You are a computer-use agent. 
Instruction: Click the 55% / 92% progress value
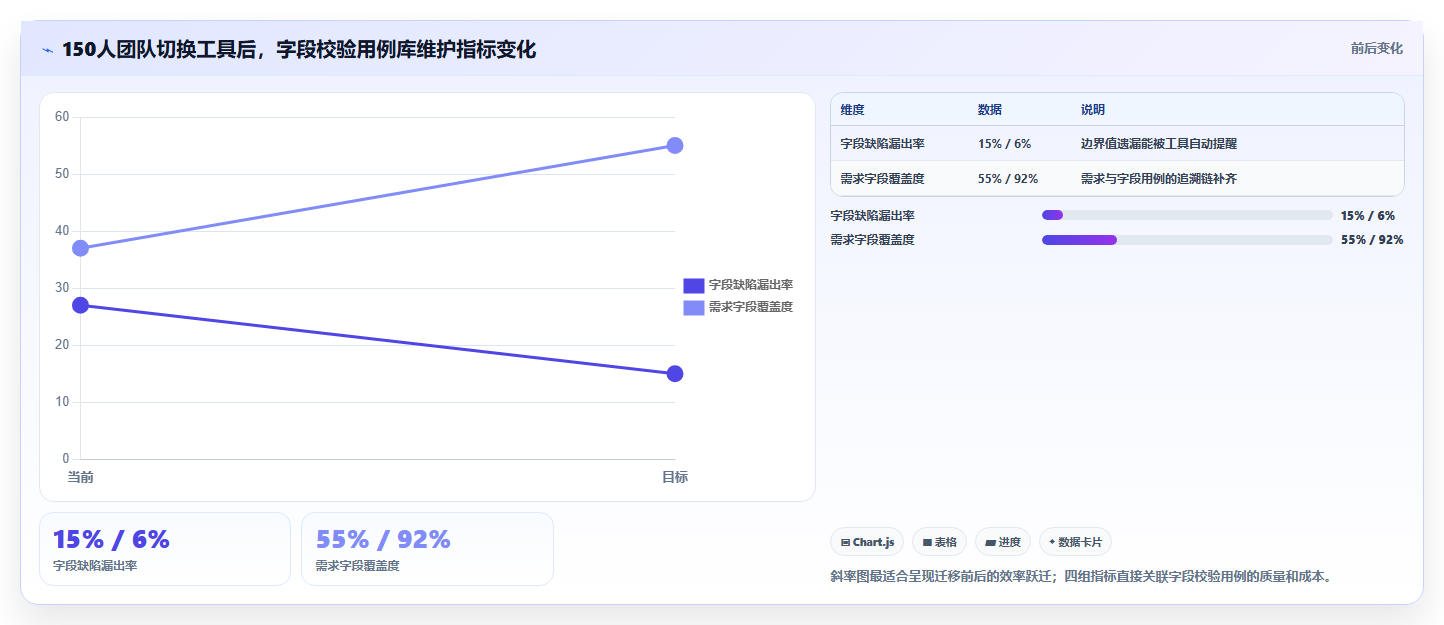(1372, 240)
